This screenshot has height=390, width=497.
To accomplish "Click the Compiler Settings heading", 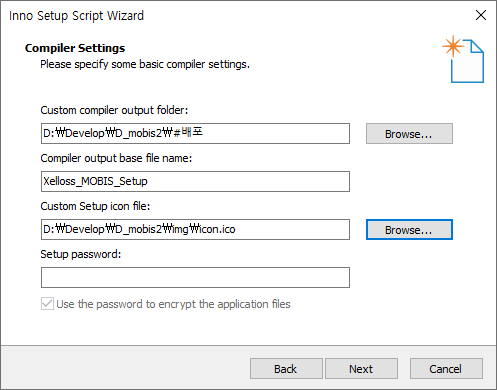I will 75,48.
